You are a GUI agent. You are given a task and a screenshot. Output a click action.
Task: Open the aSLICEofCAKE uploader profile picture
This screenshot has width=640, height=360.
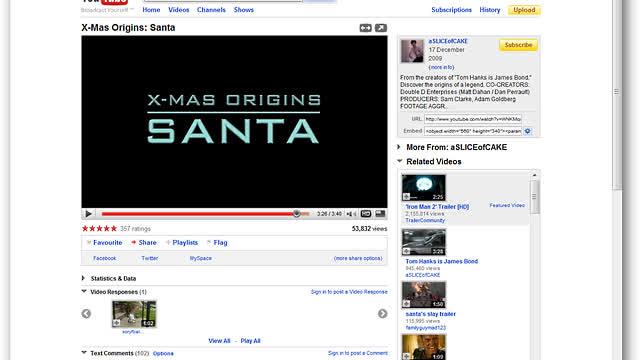[x=412, y=51]
